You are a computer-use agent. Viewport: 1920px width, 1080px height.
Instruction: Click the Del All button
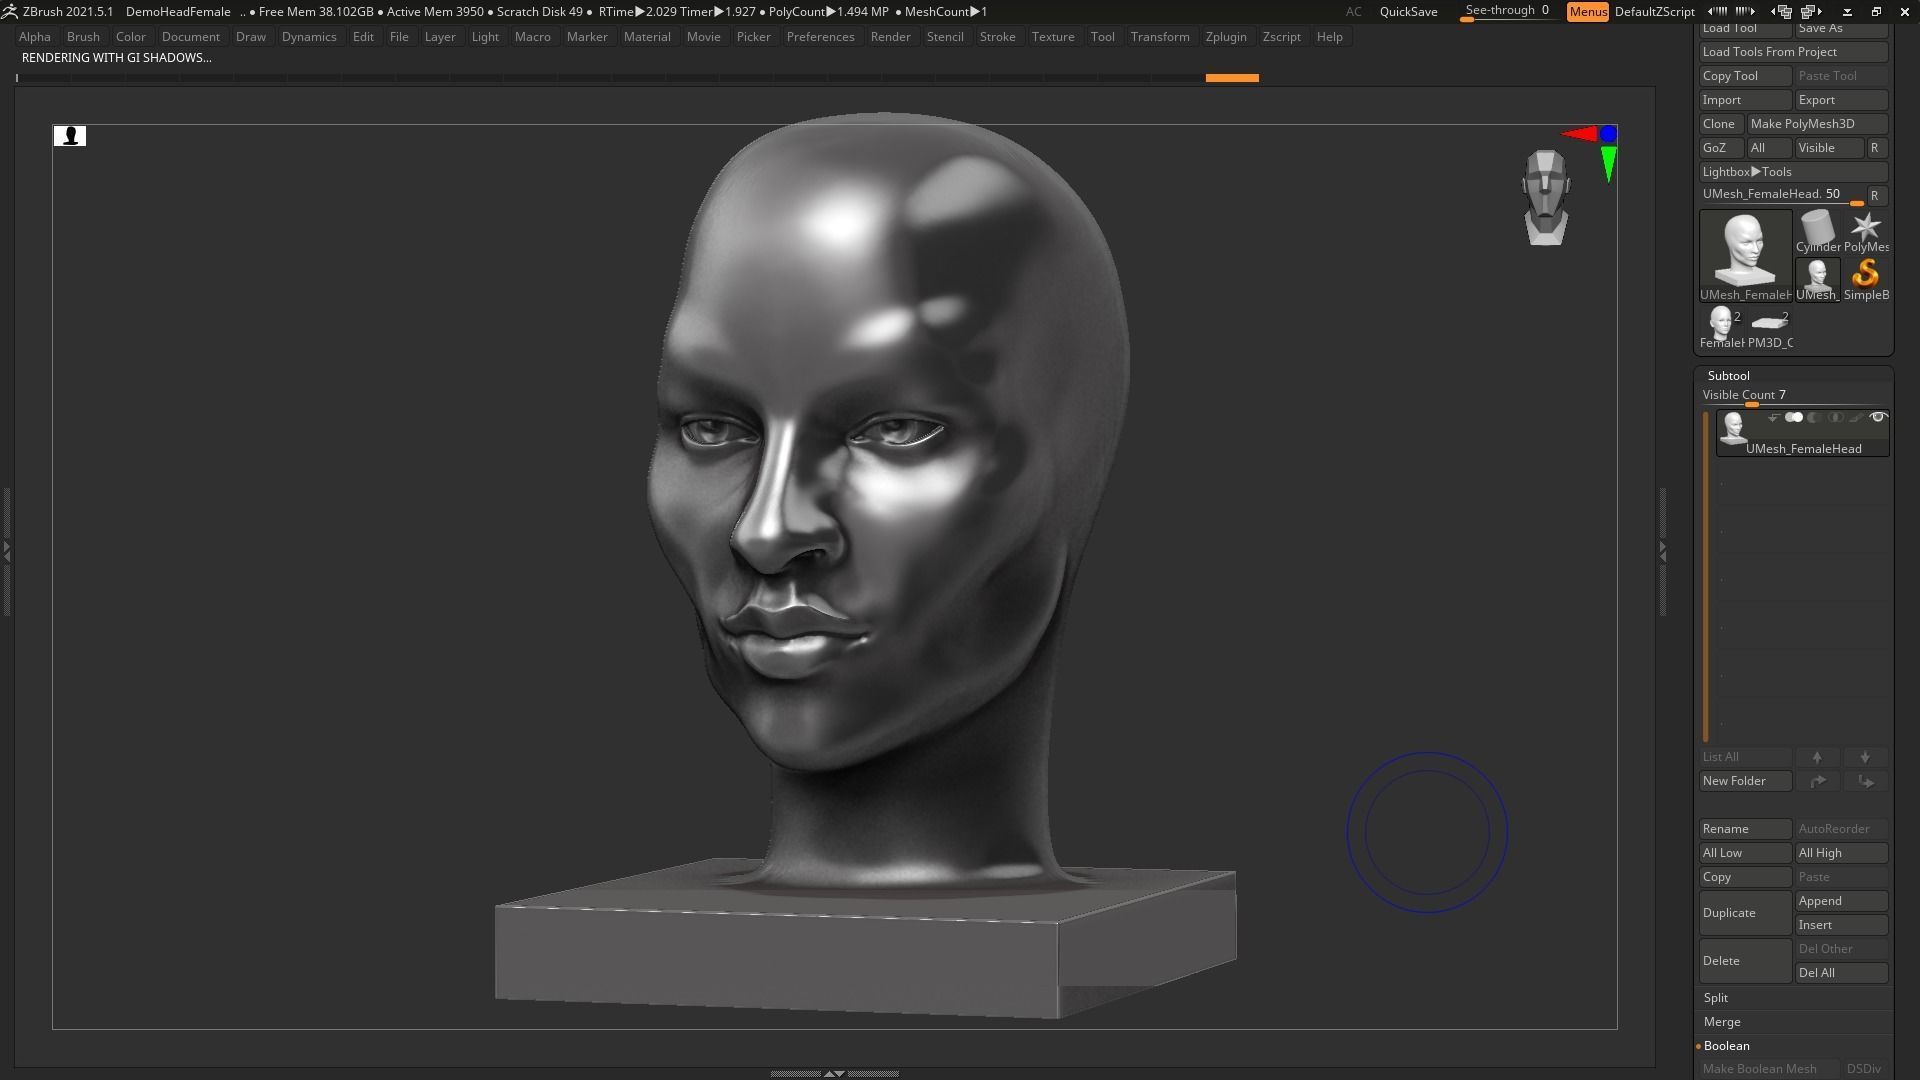click(1841, 973)
